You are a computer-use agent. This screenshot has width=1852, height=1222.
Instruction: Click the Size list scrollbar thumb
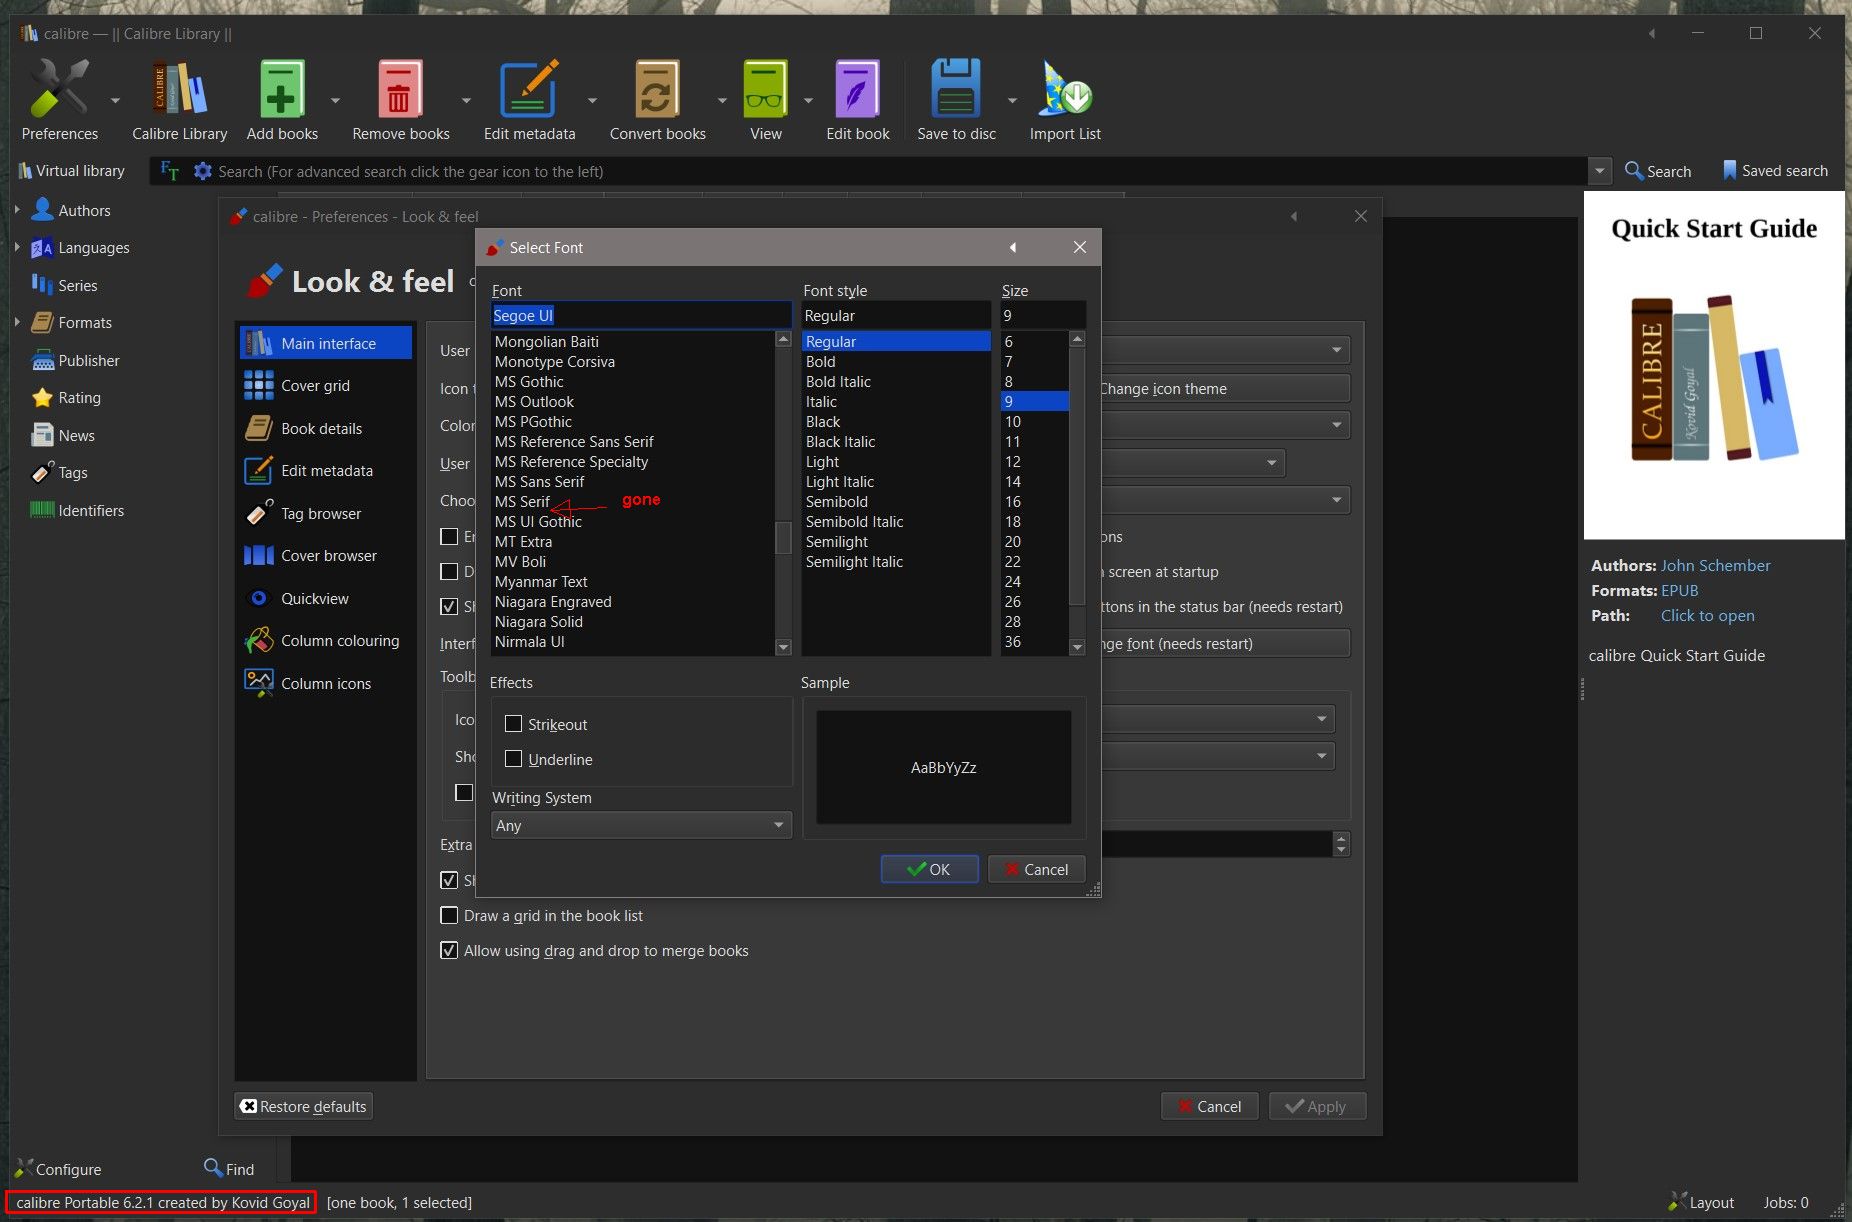coord(1077,475)
